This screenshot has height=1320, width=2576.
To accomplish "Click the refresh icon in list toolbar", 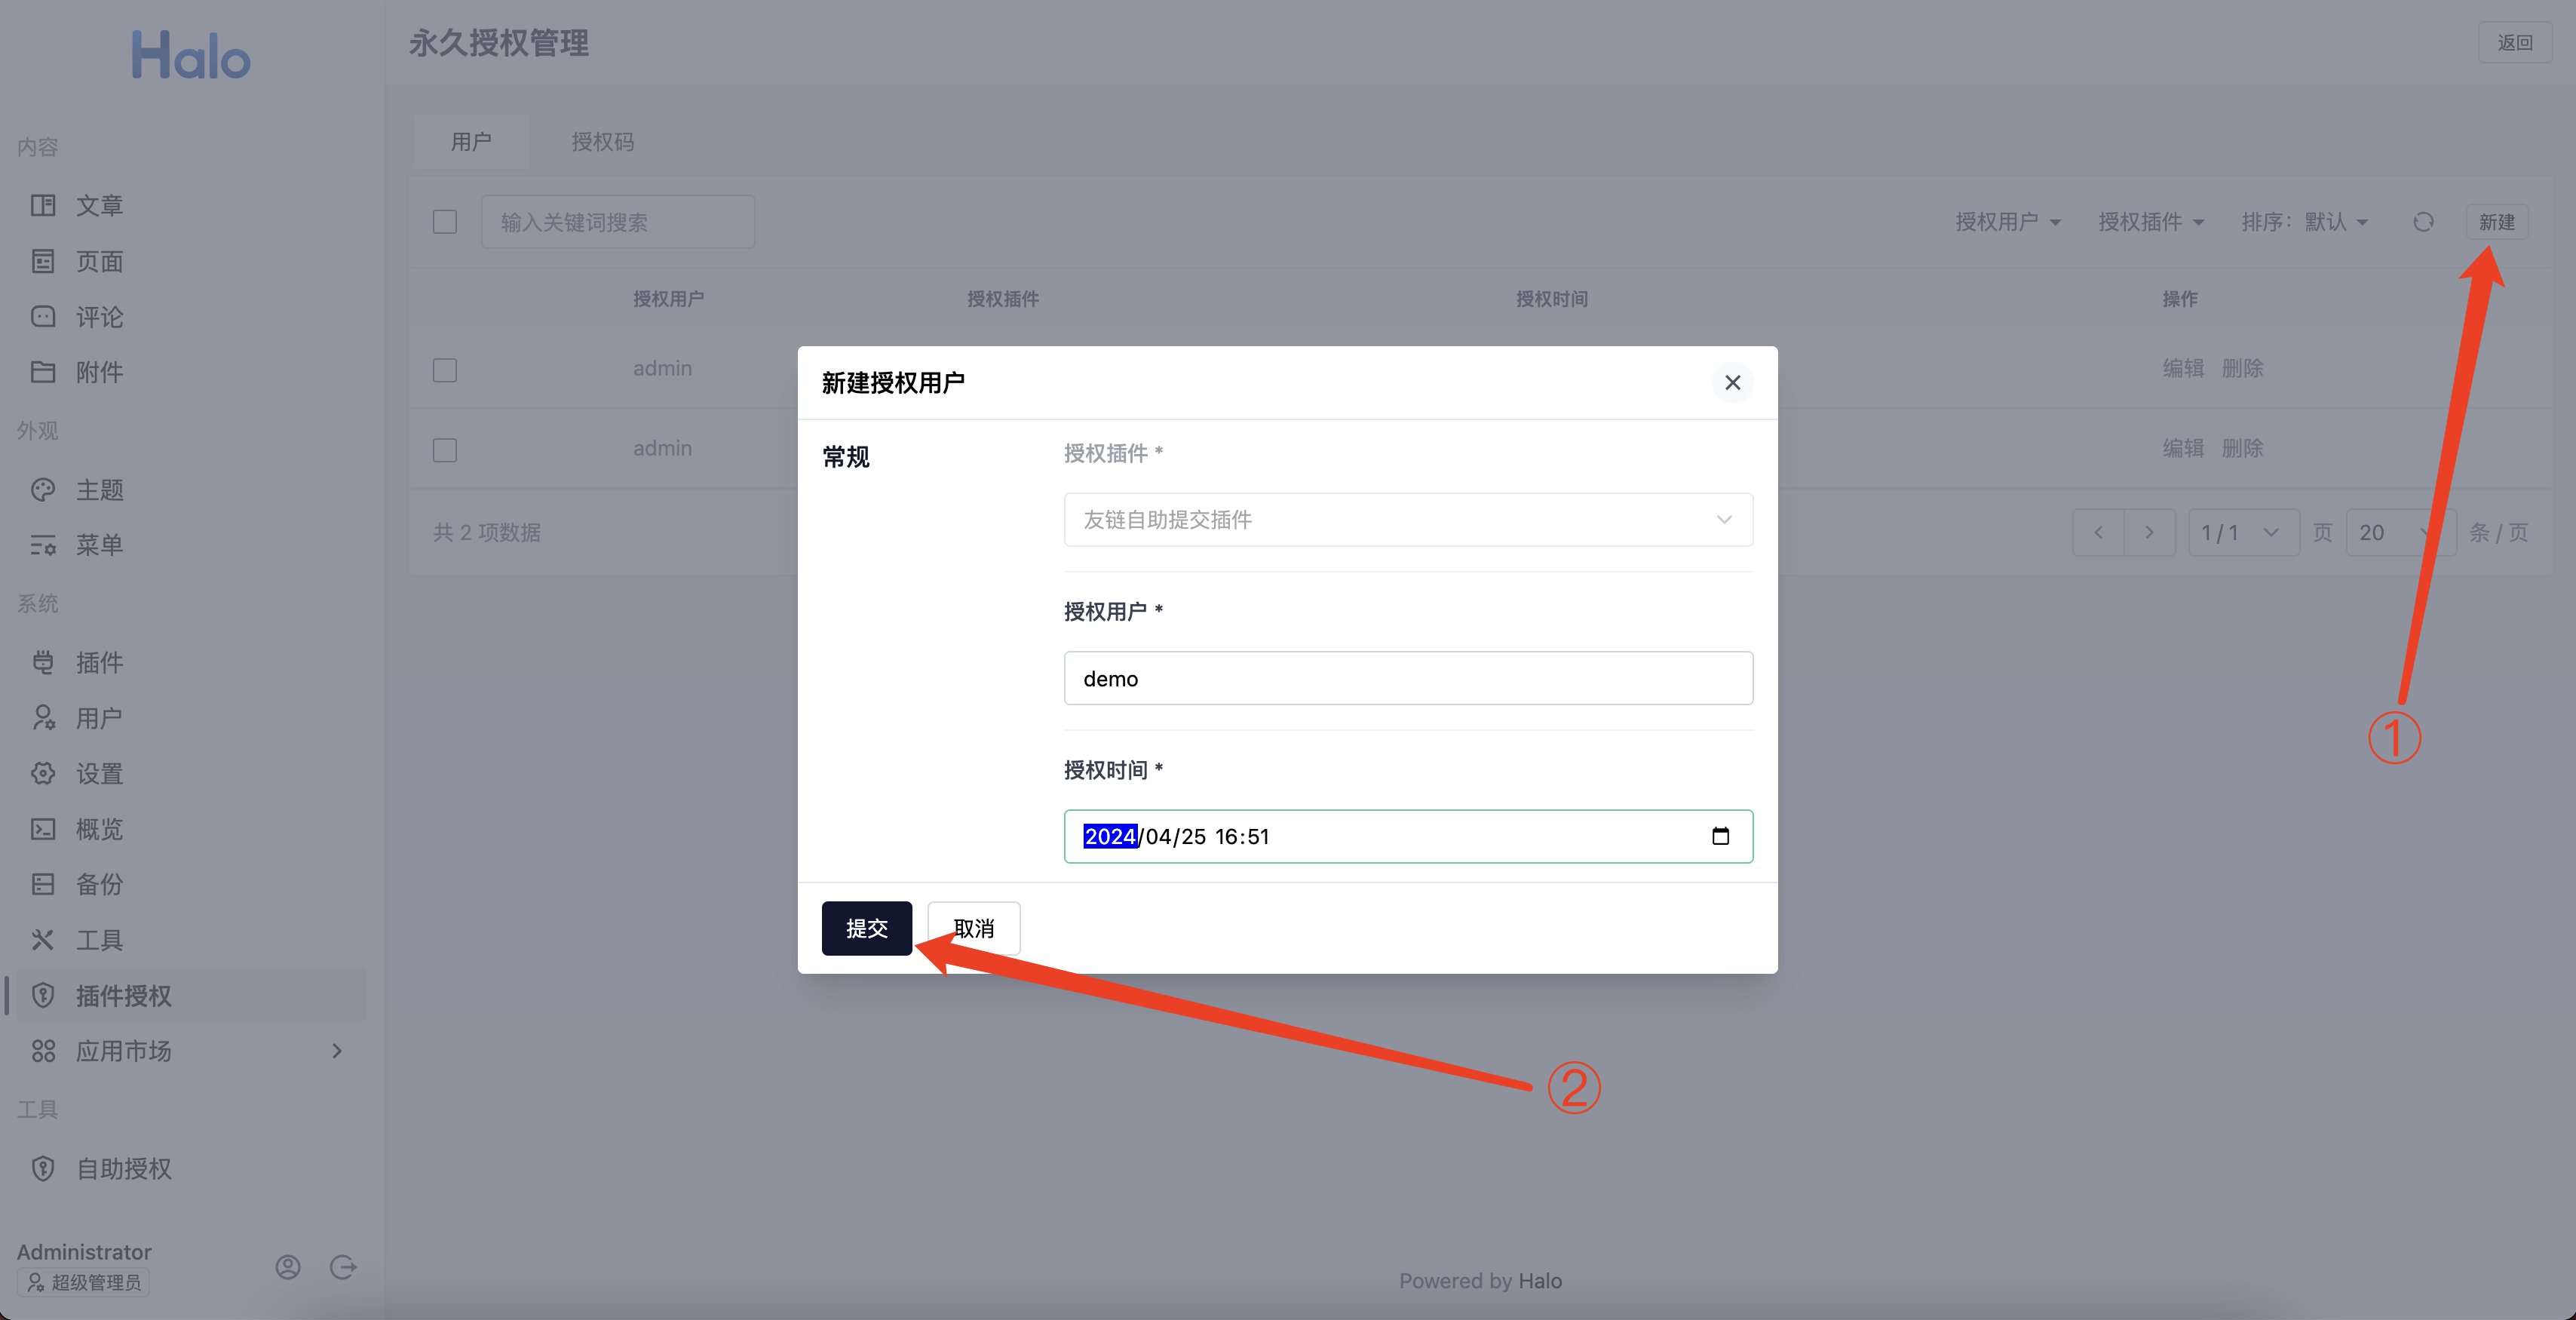I will click(x=2423, y=222).
